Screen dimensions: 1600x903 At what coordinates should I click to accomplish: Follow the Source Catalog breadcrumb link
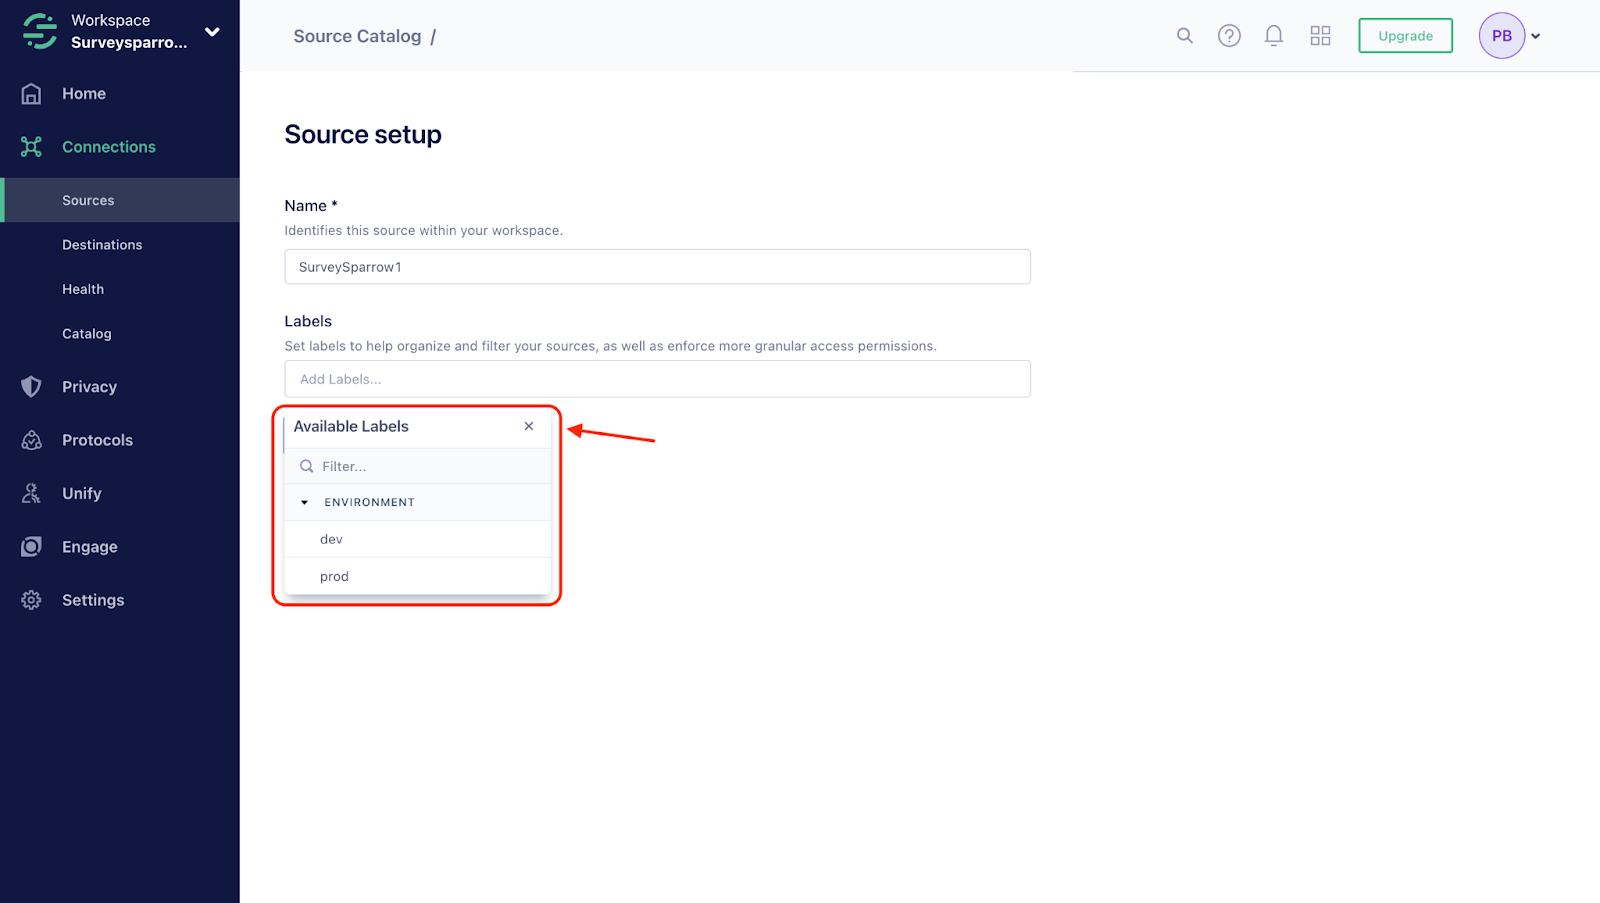pos(357,36)
